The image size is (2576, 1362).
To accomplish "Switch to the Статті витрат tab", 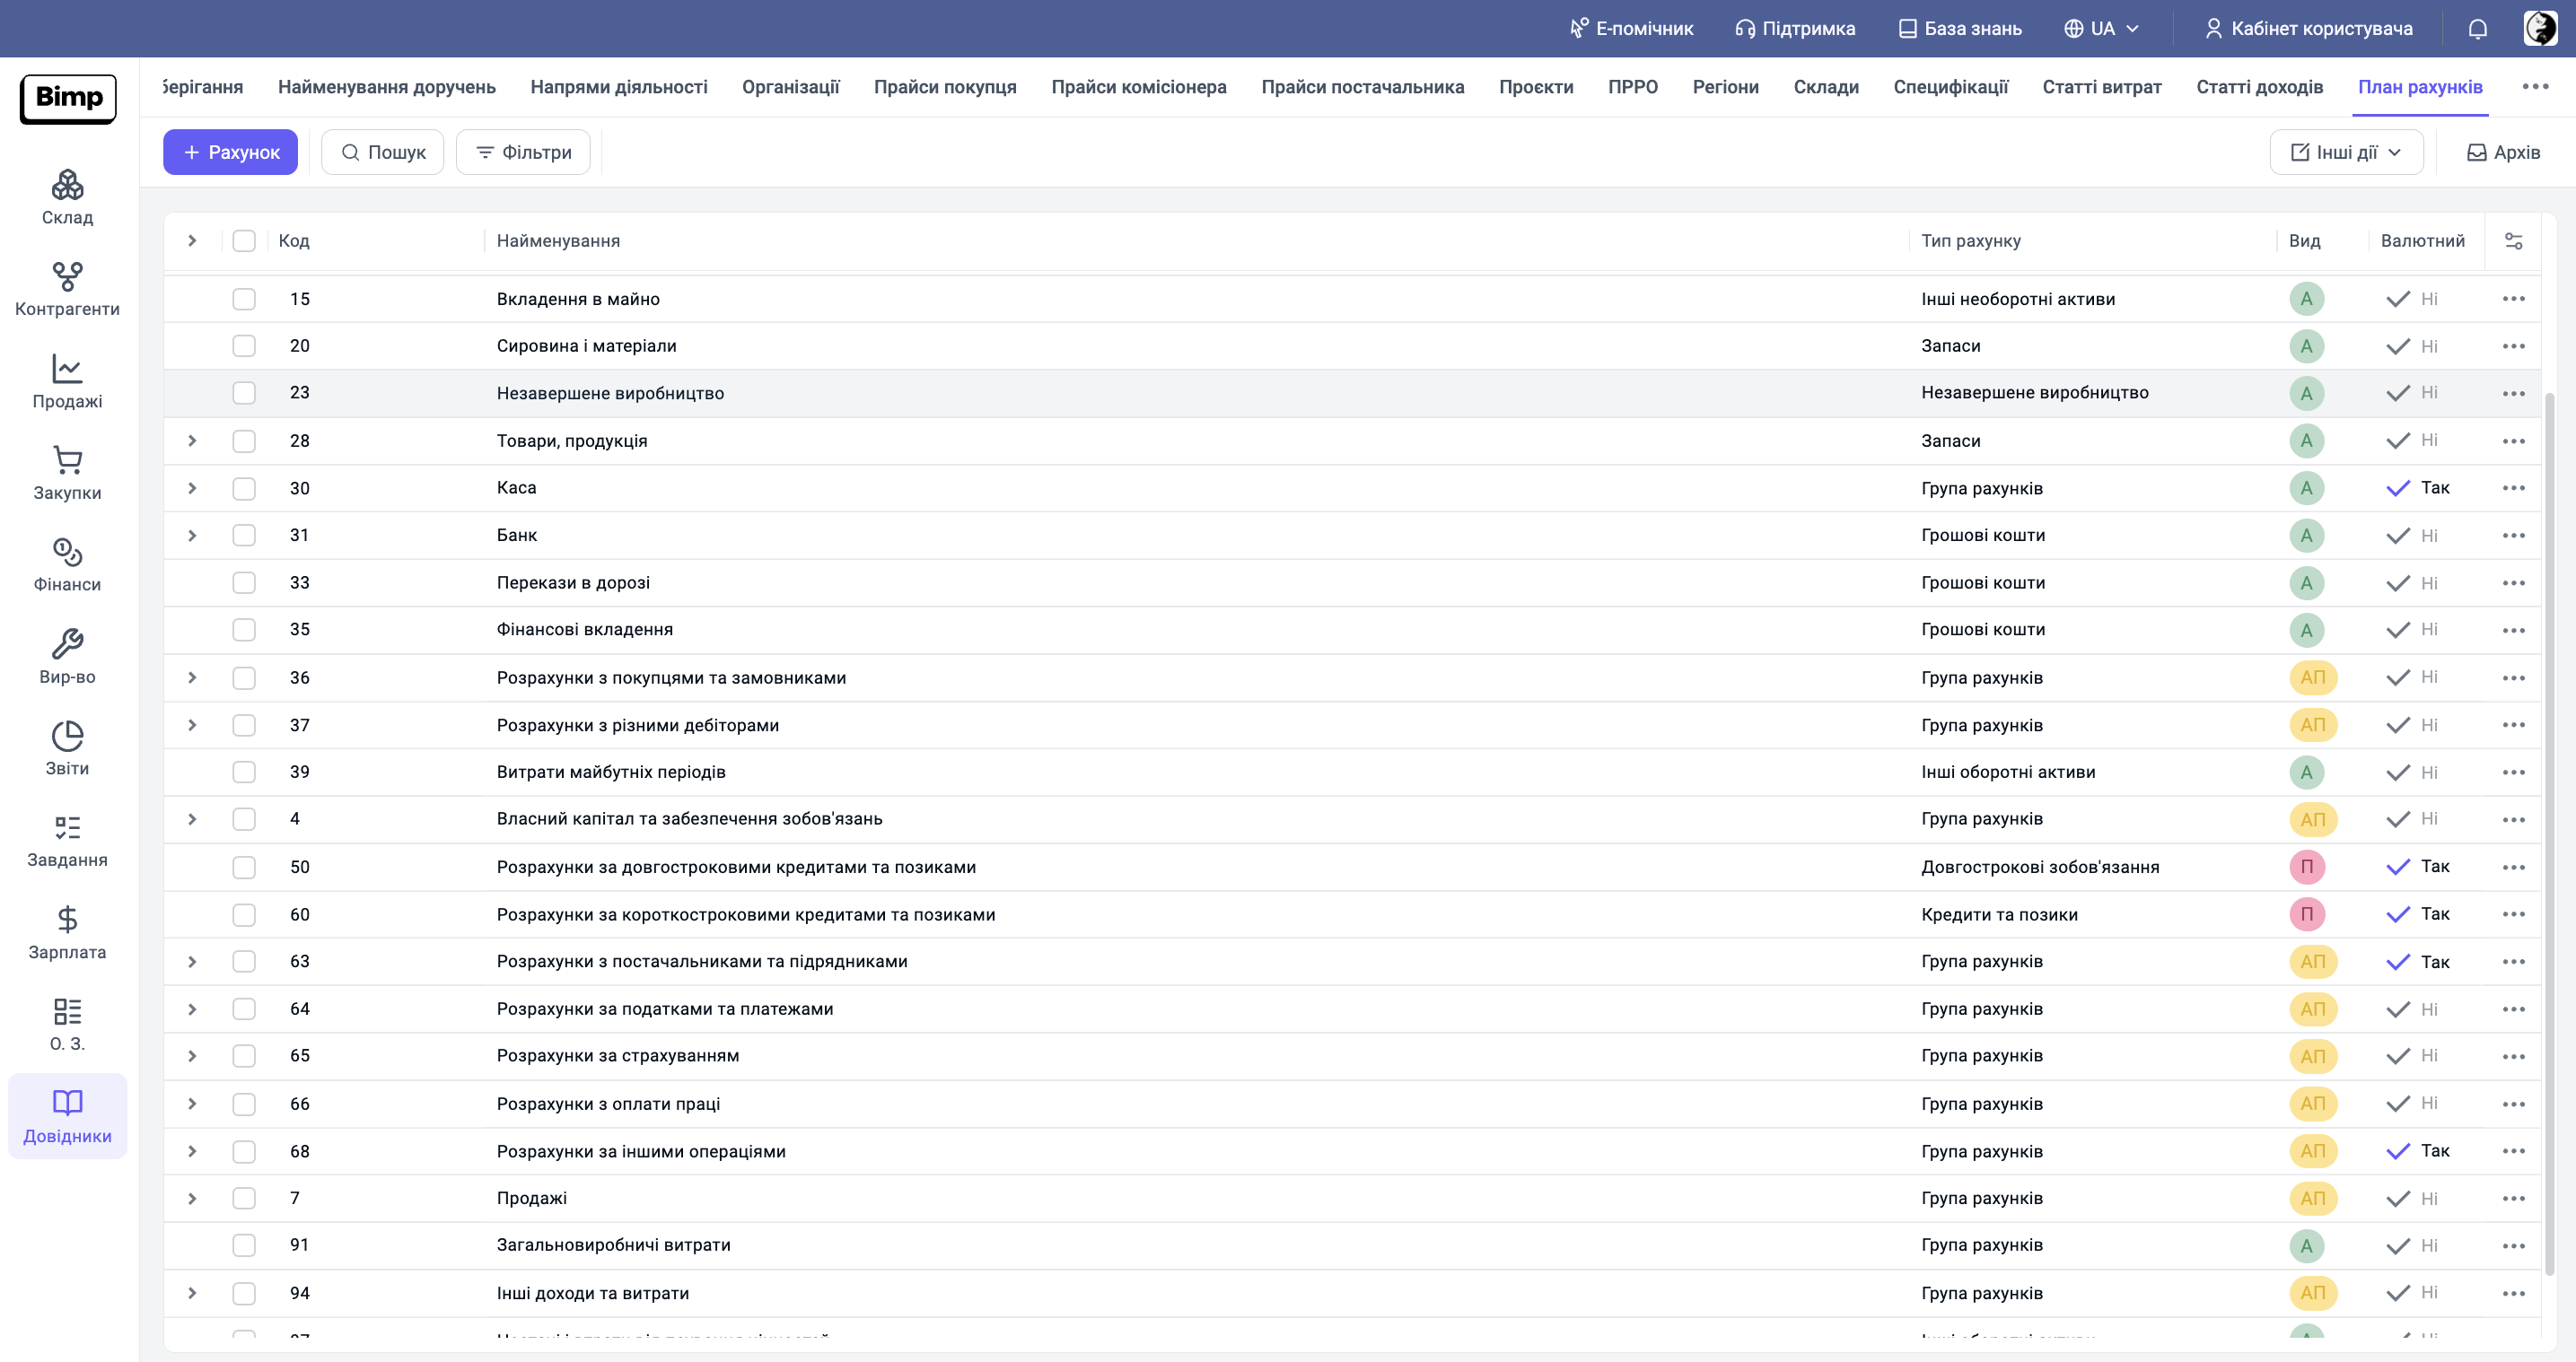I will click(x=2101, y=87).
